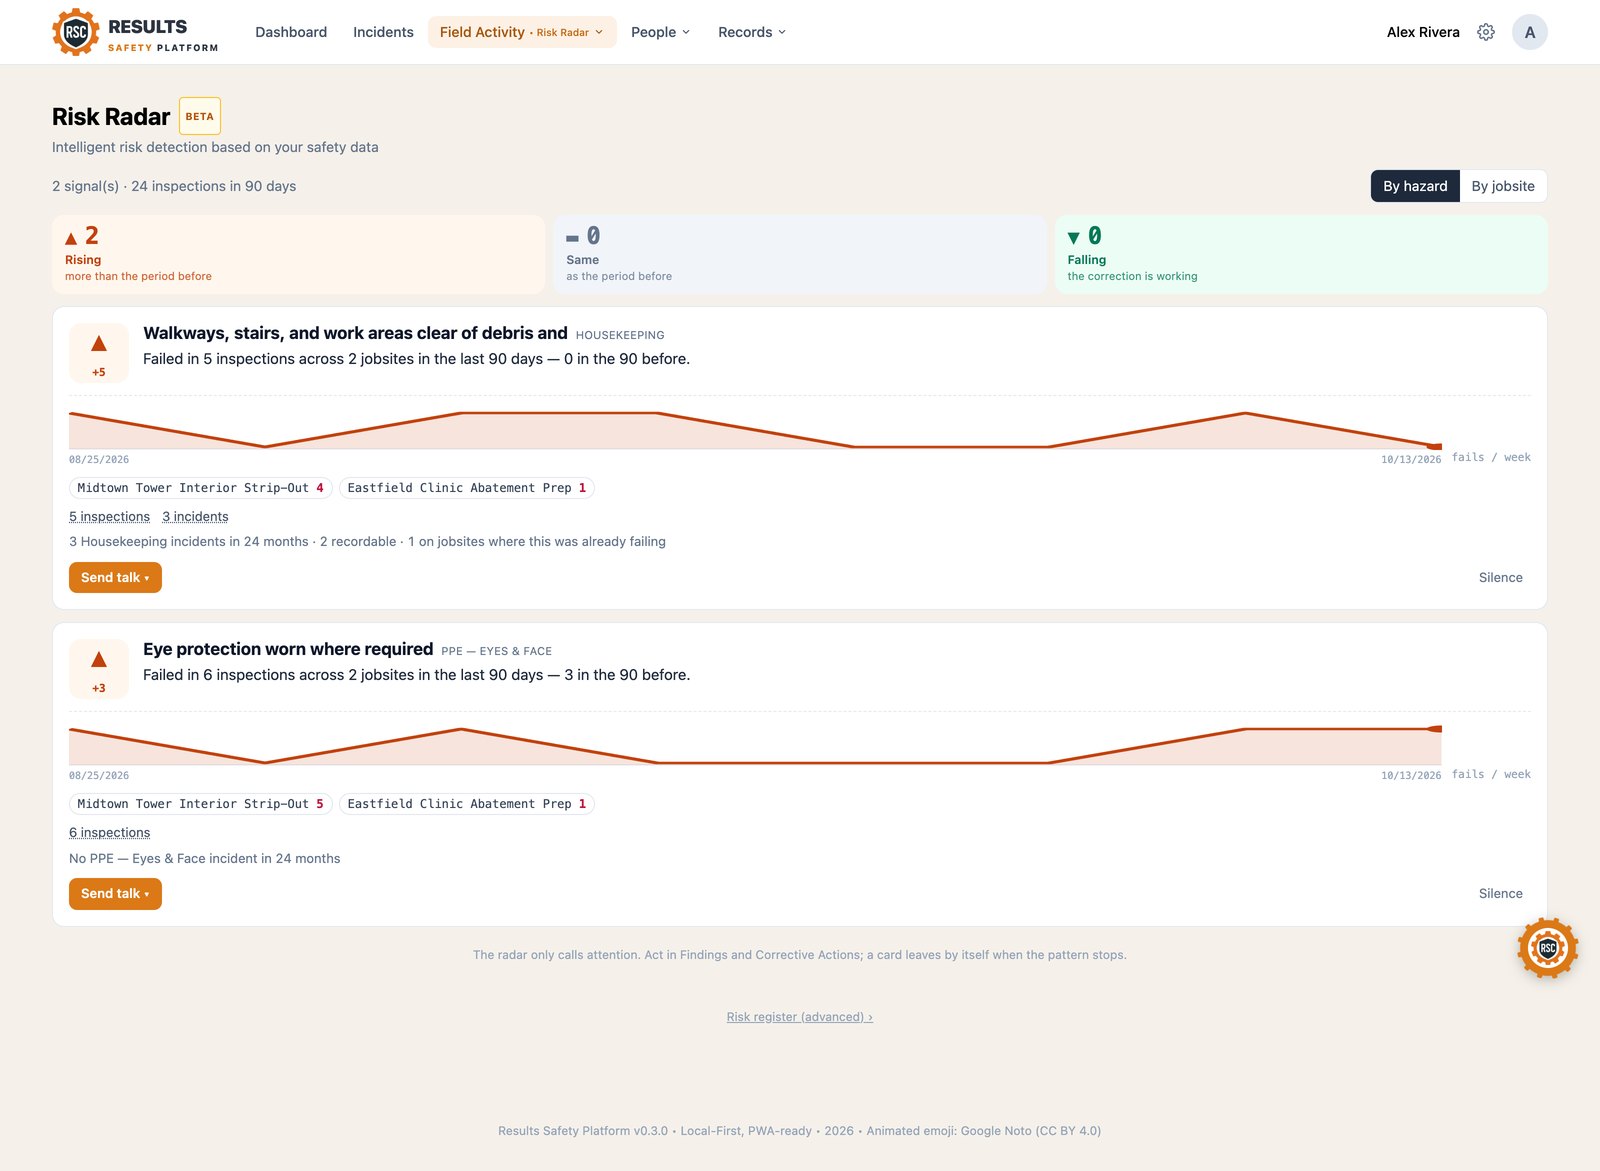Screen dimensions: 1600x1171
Task: Go to the Dashboard page
Action: click(x=291, y=32)
